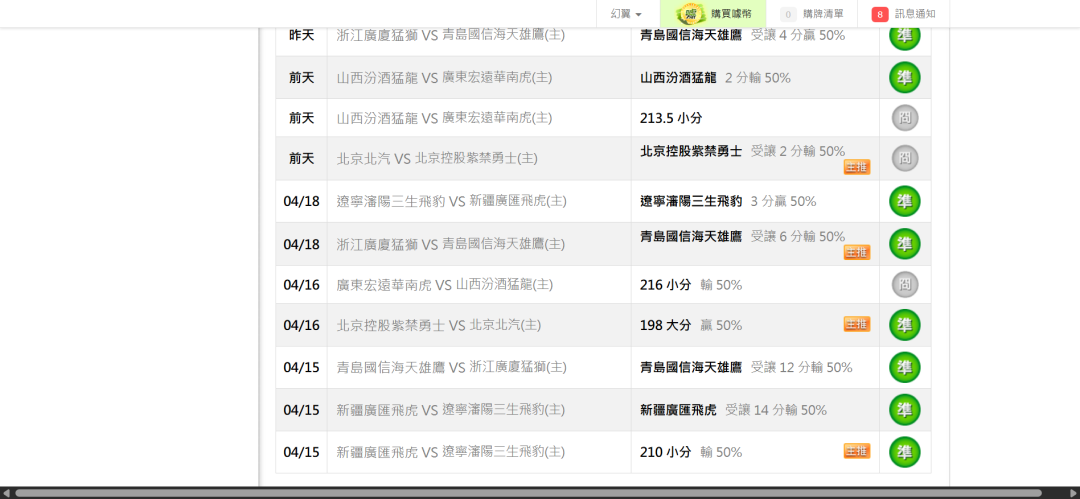
Task: Click the 購買噱幣 buy coins button
Action: tap(713, 14)
